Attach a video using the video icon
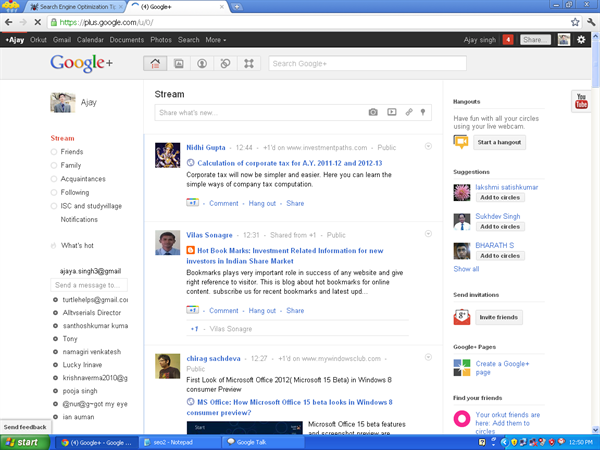The image size is (600, 450). tap(391, 112)
